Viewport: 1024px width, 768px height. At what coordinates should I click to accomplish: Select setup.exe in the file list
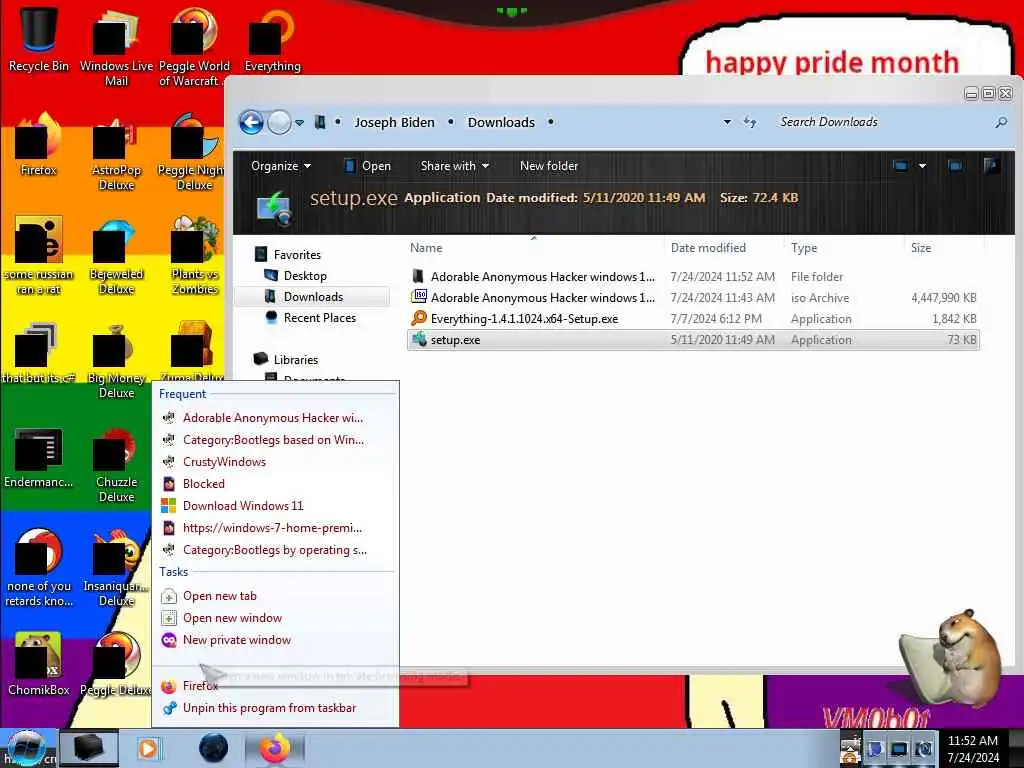coord(693,340)
